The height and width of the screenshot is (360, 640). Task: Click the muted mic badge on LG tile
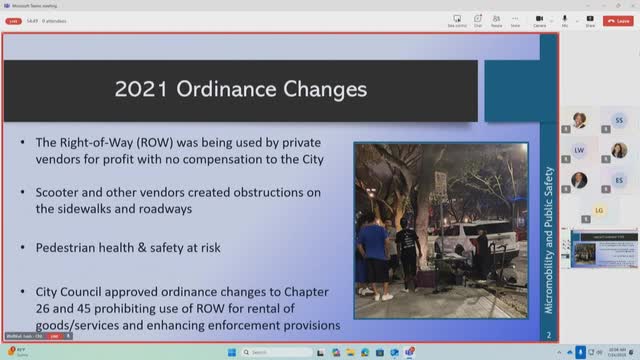tap(586, 220)
